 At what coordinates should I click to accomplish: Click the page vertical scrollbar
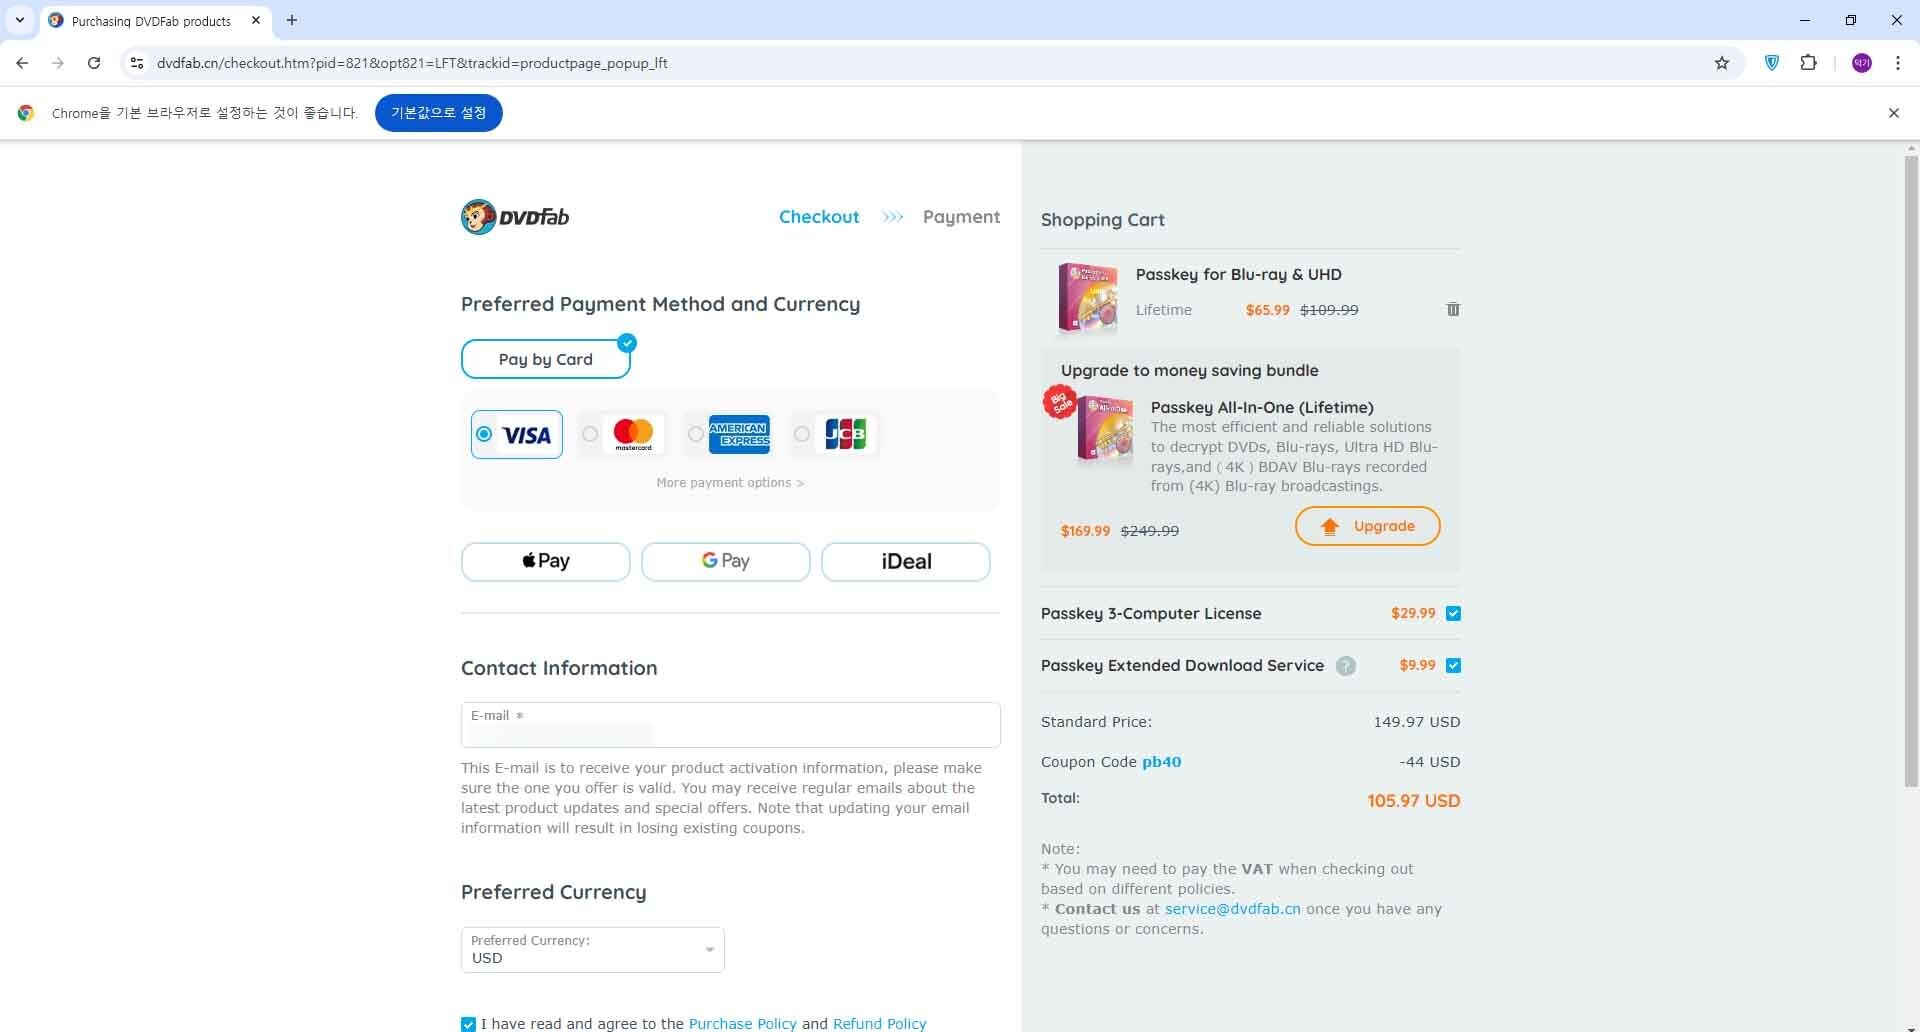point(1911,470)
